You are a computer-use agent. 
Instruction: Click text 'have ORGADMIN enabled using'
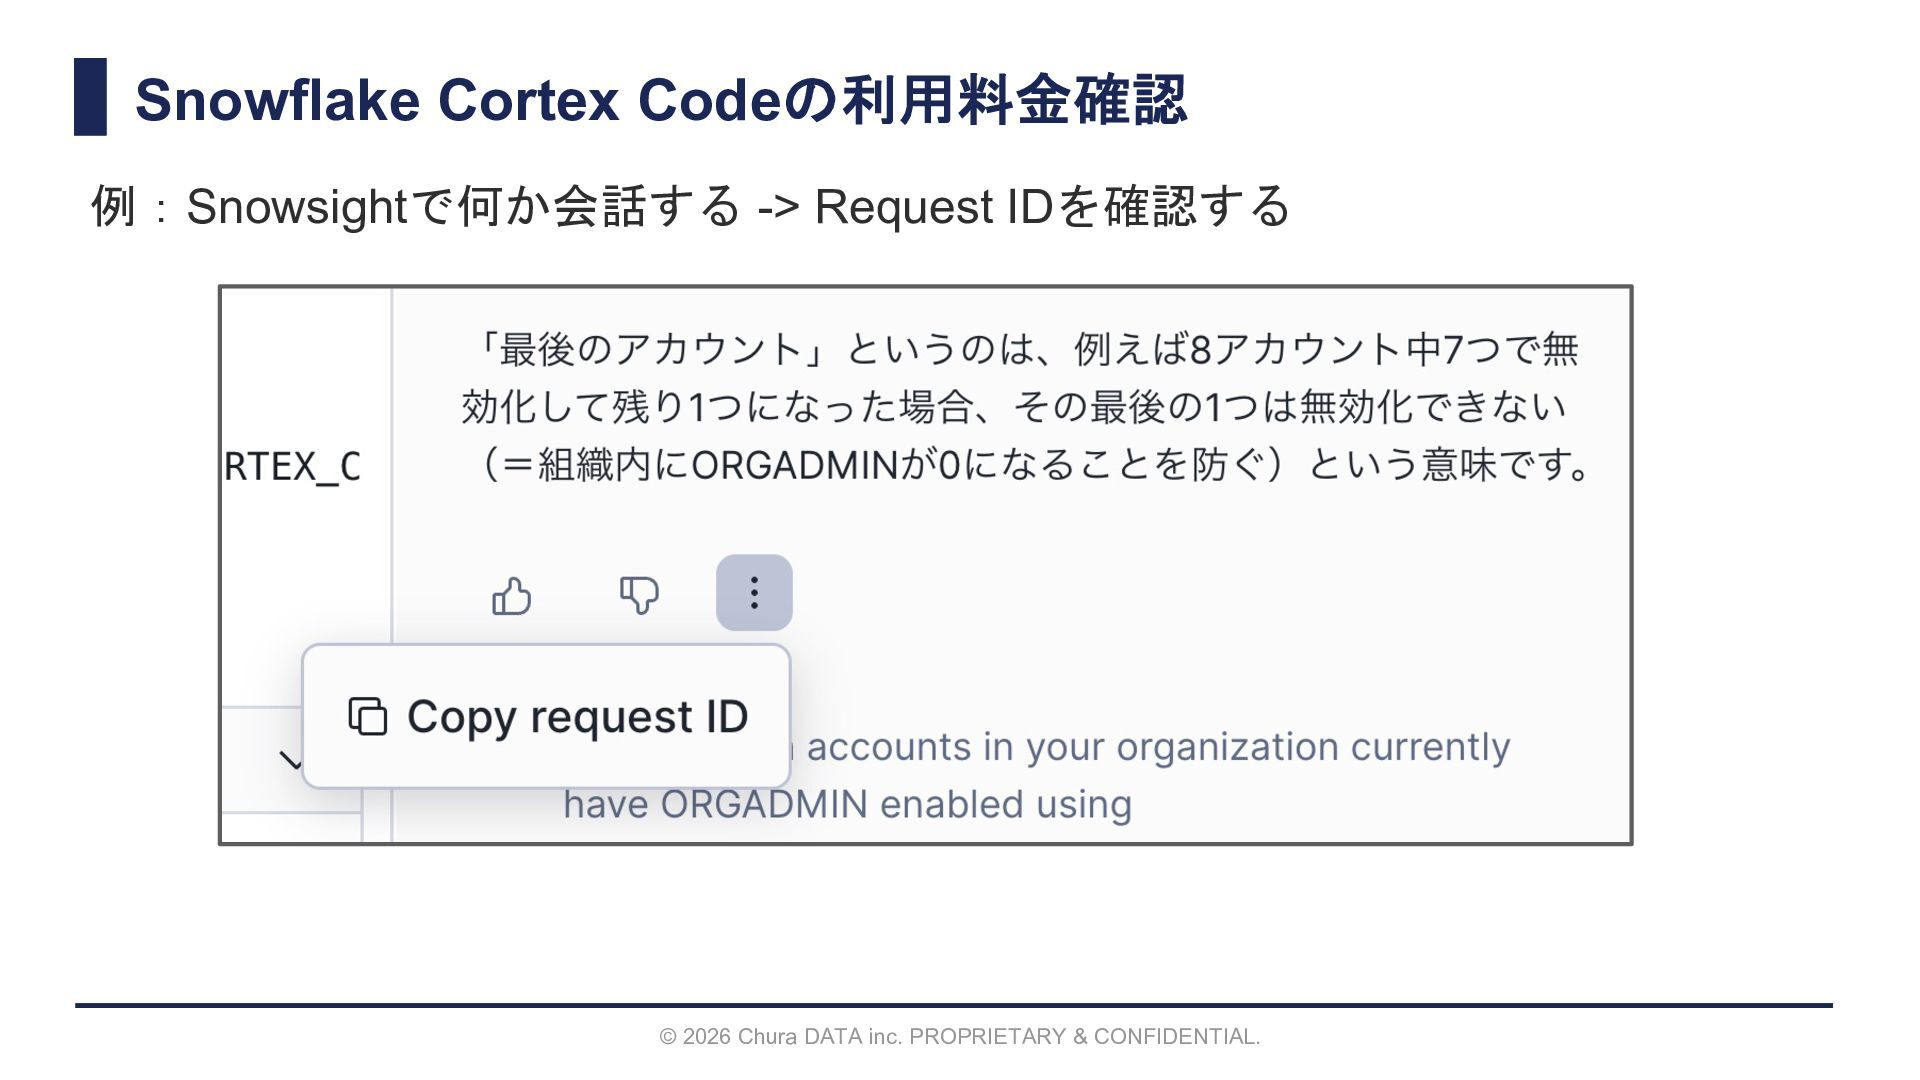coord(847,804)
